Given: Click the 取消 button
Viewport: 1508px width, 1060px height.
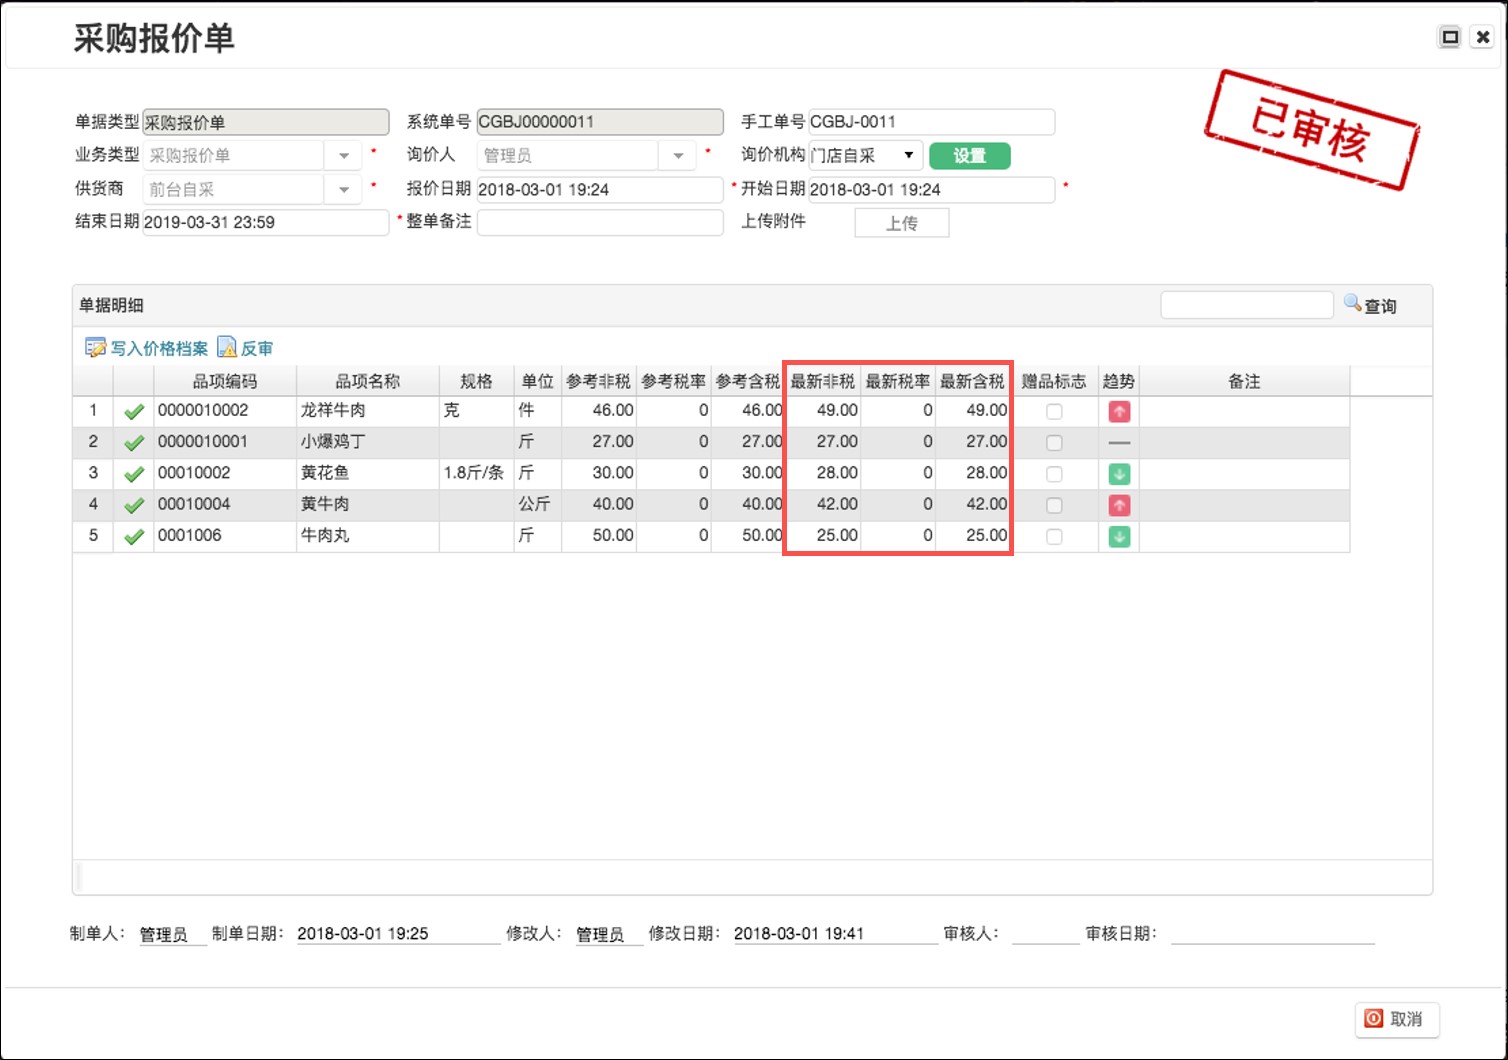Looking at the screenshot, I should click(1396, 1018).
